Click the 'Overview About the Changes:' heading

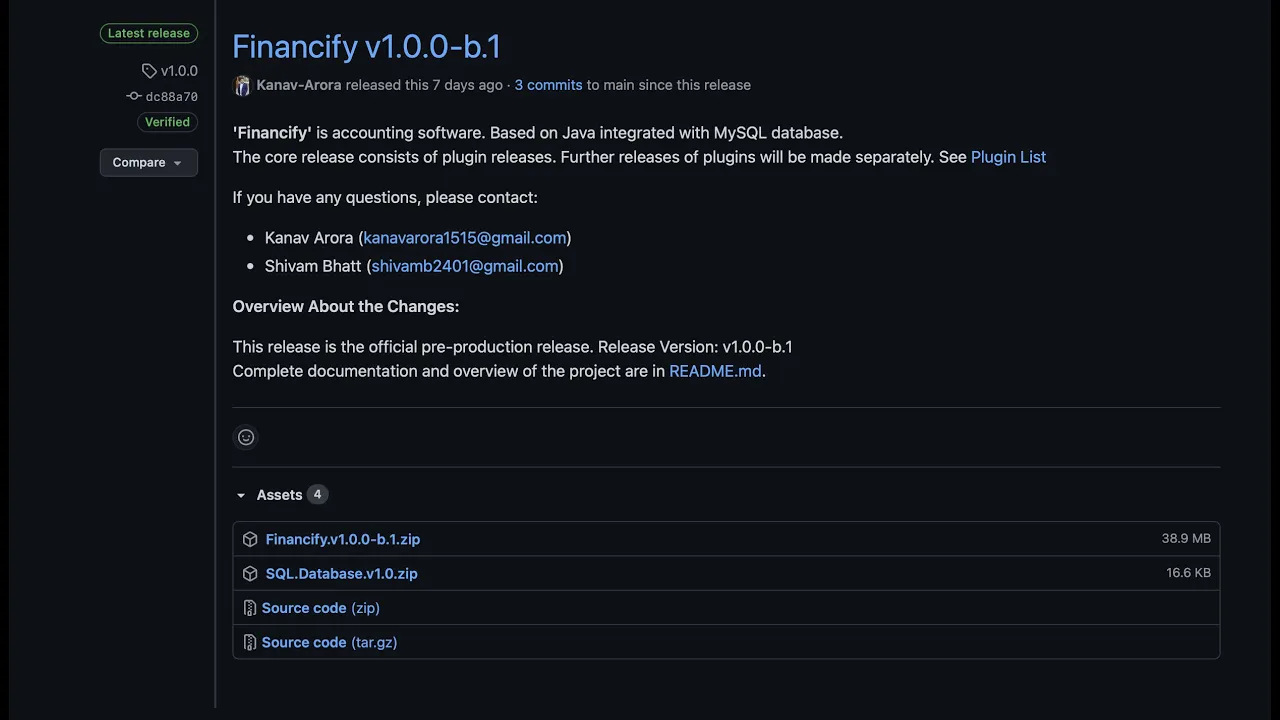[346, 306]
